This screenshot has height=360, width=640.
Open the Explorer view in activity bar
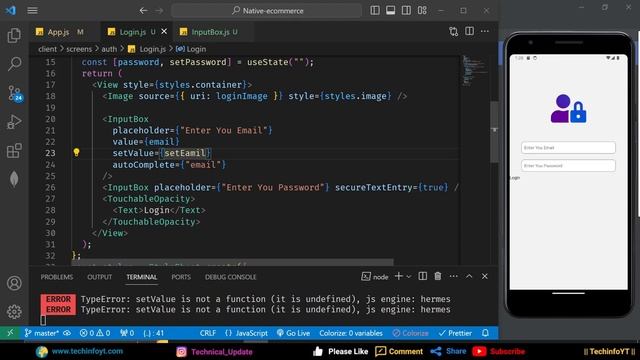tap(14, 36)
